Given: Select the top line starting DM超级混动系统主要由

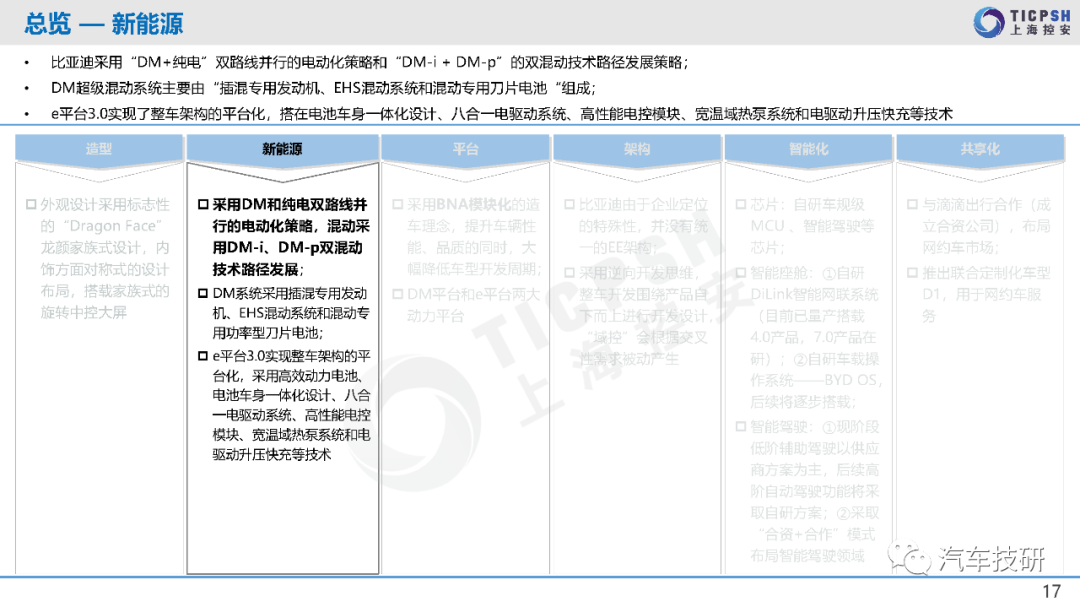Looking at the screenshot, I should click(x=324, y=88).
